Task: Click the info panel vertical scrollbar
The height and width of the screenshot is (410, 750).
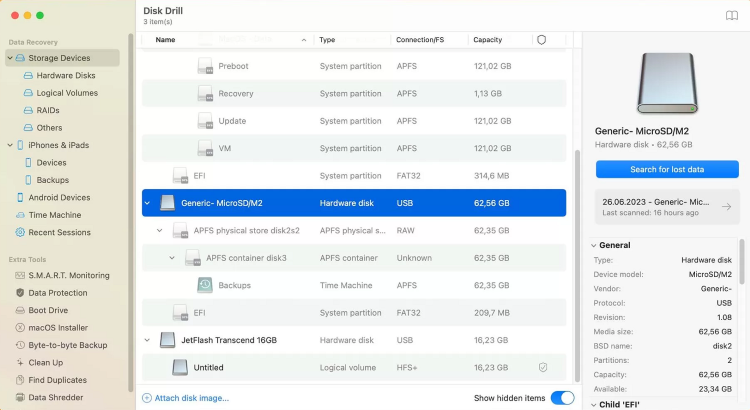Action: click(x=742, y=261)
